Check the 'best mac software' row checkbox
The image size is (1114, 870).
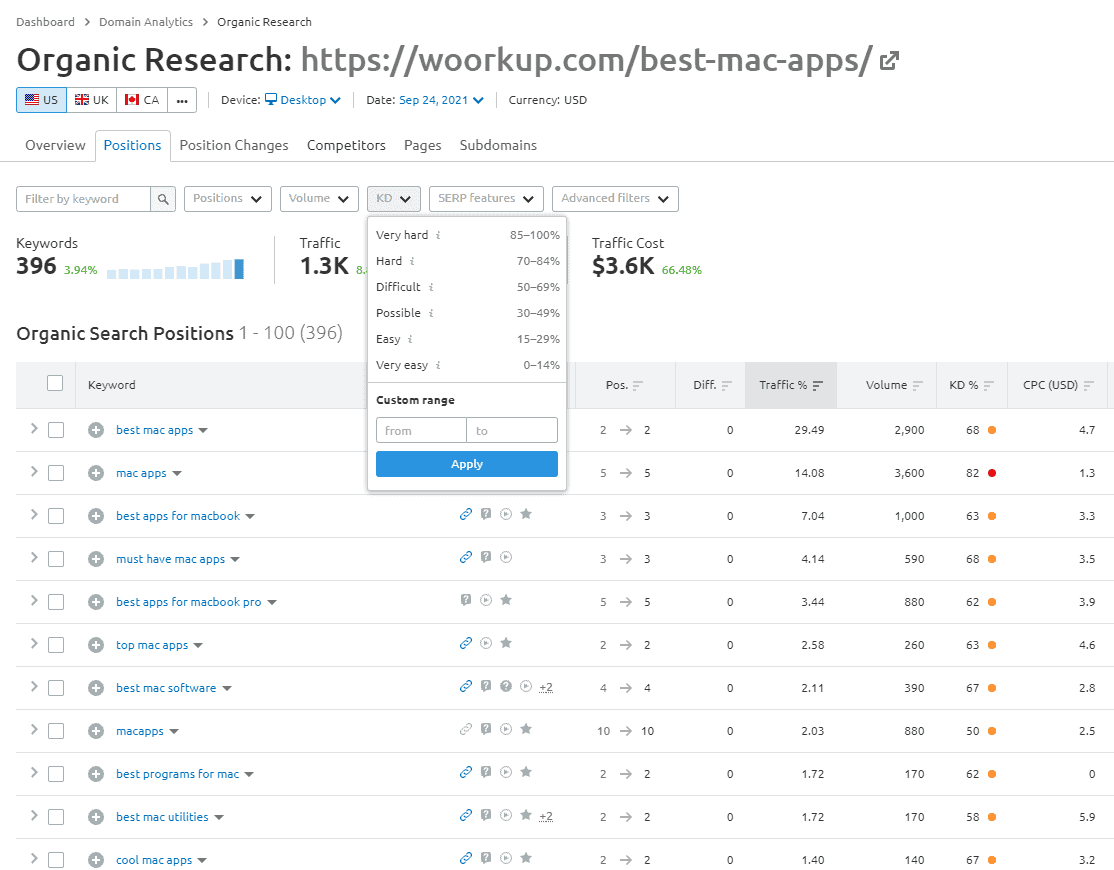(x=56, y=688)
